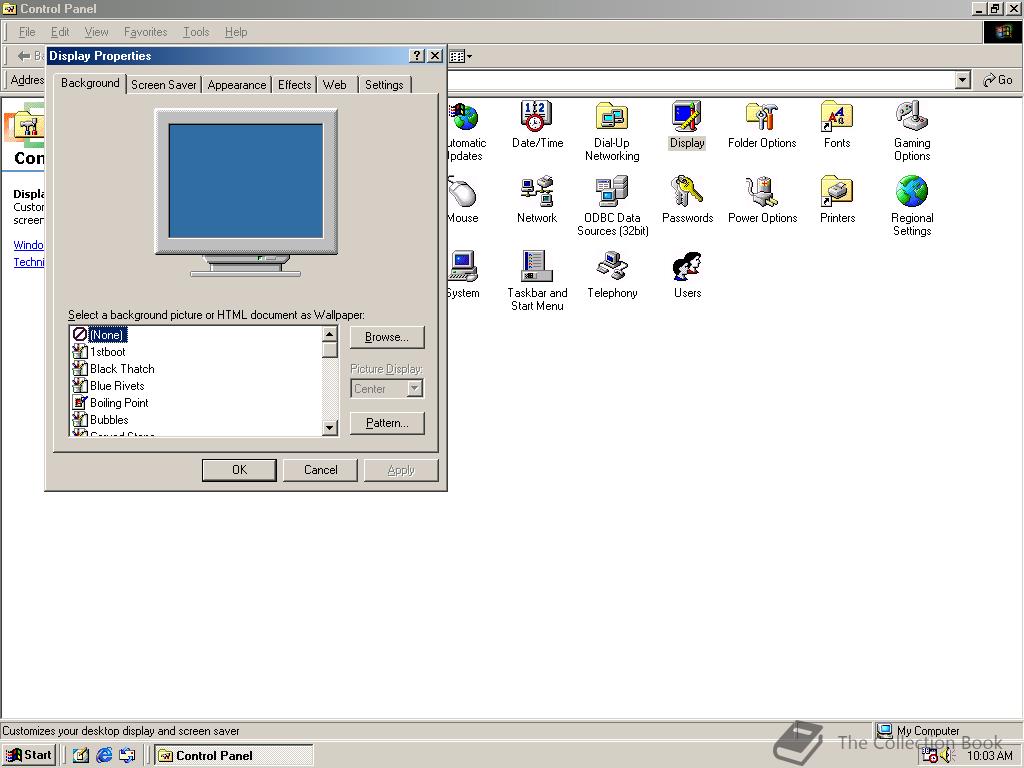Select the Background tab
Screen dimensions: 1024x768
(x=90, y=83)
